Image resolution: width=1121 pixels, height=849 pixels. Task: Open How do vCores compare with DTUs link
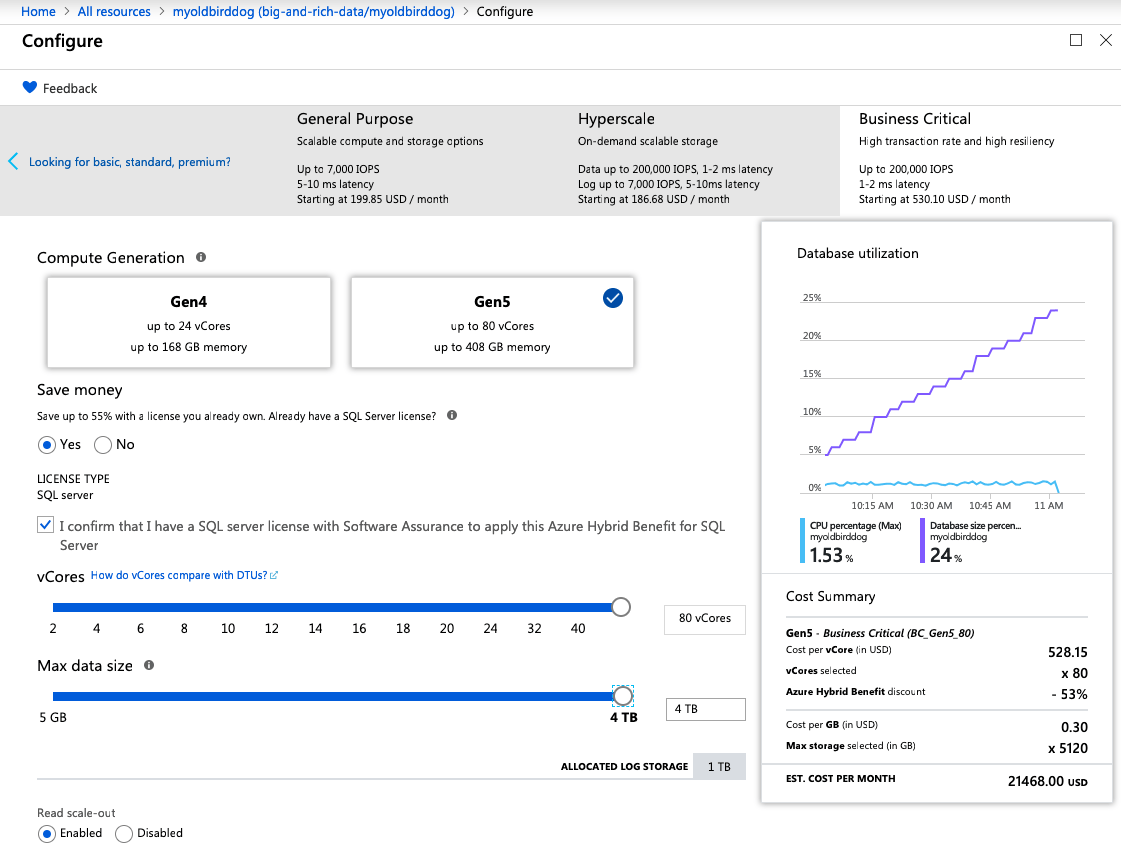[179, 575]
